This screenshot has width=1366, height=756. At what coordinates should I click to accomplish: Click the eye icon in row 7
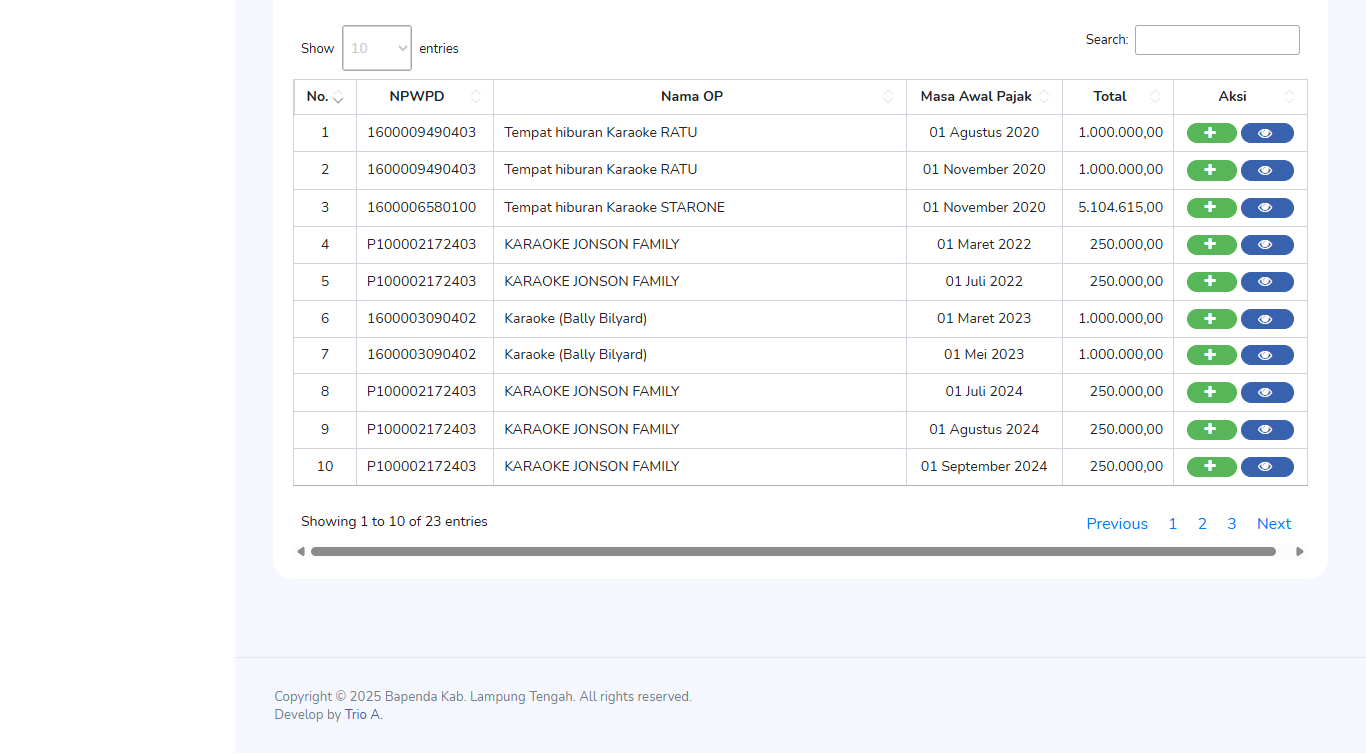click(x=1266, y=355)
